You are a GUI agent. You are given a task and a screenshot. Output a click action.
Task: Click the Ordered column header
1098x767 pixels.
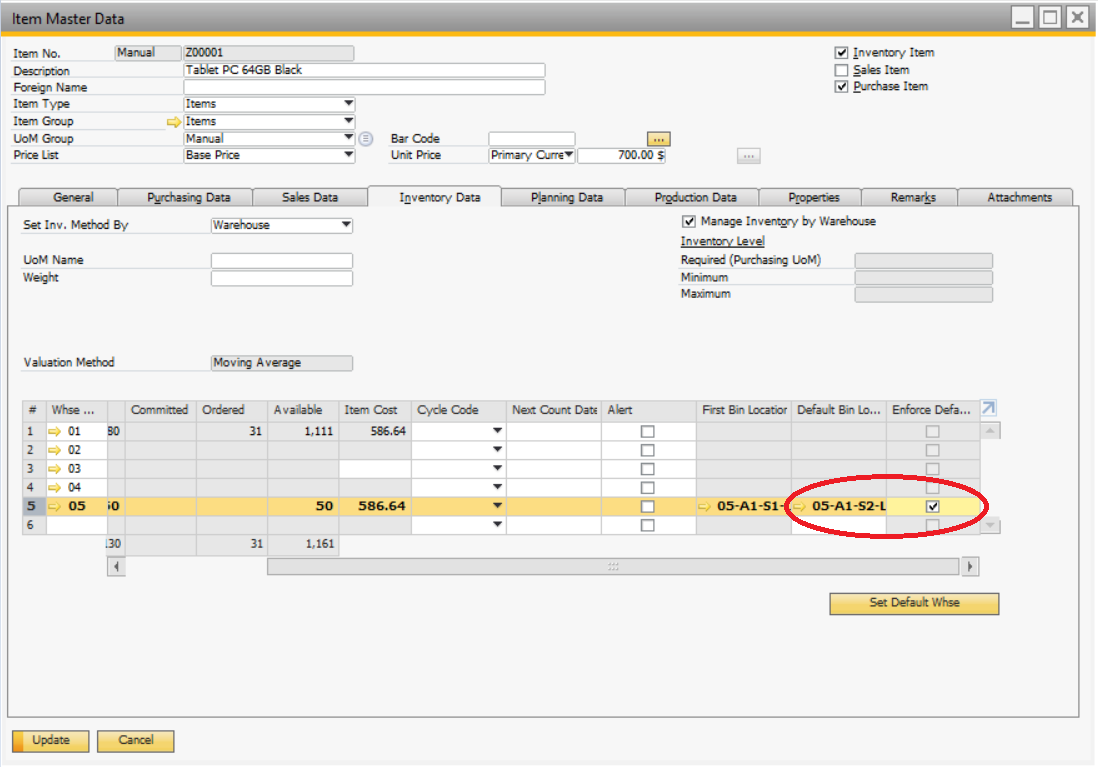pos(232,410)
